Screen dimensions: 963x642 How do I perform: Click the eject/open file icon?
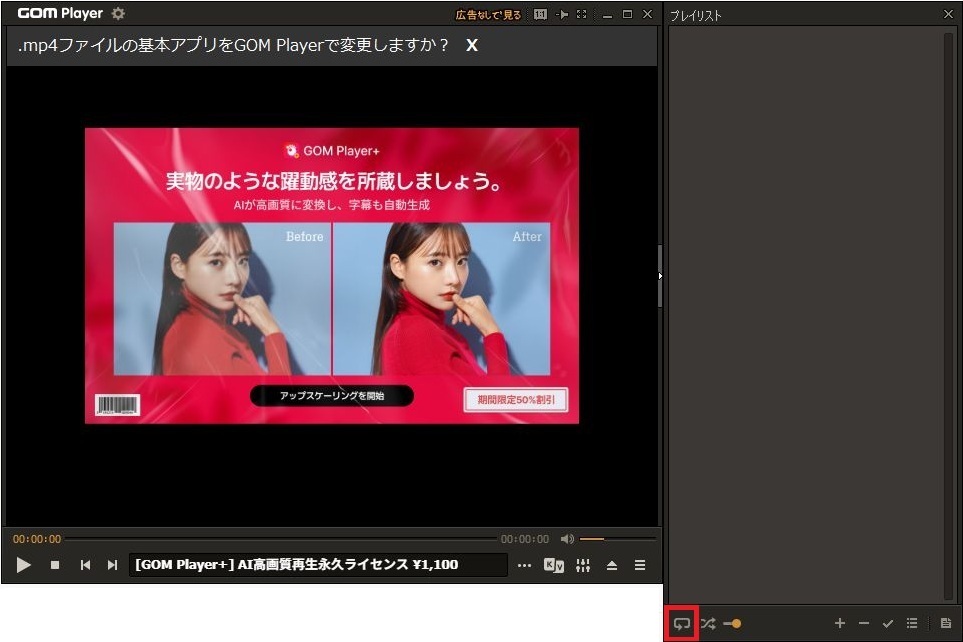(611, 565)
